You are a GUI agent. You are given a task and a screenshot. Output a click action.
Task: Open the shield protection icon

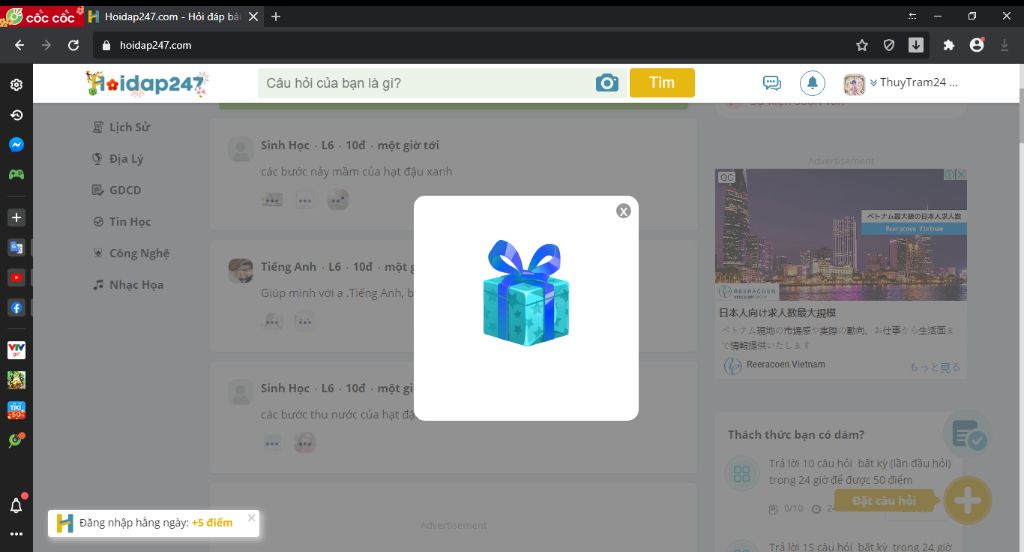point(889,45)
